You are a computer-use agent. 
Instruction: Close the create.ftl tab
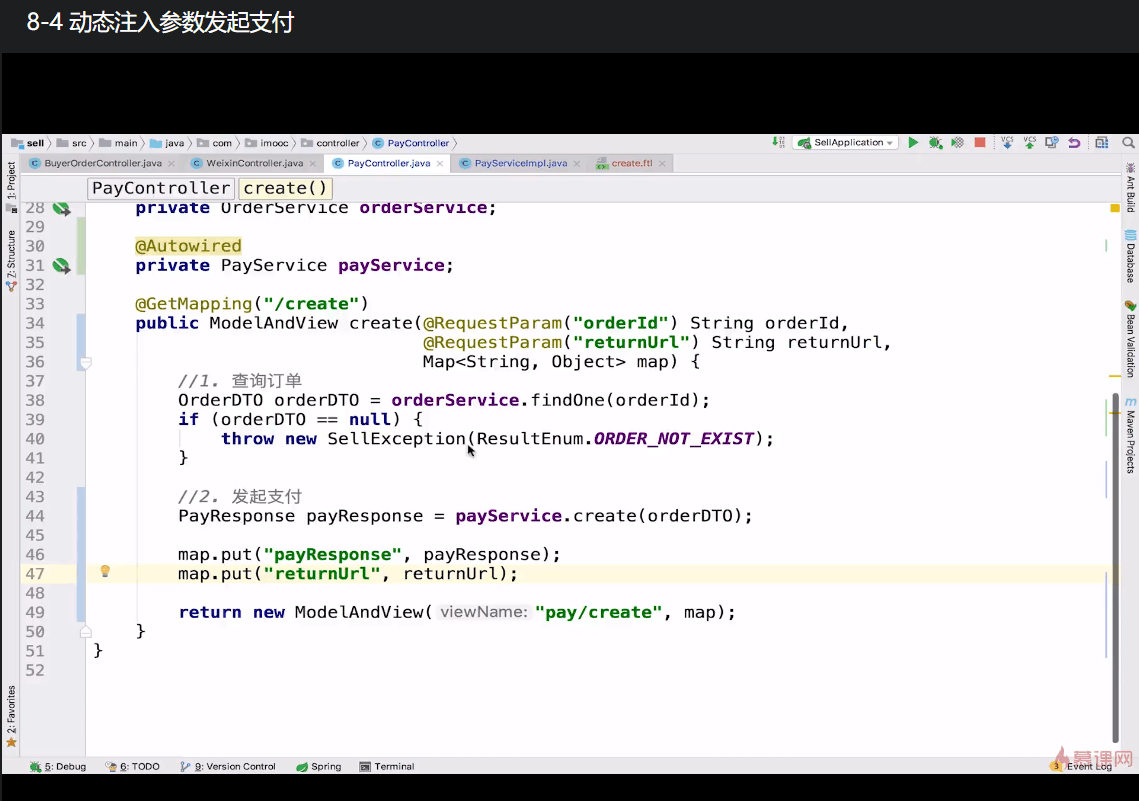coord(662,164)
